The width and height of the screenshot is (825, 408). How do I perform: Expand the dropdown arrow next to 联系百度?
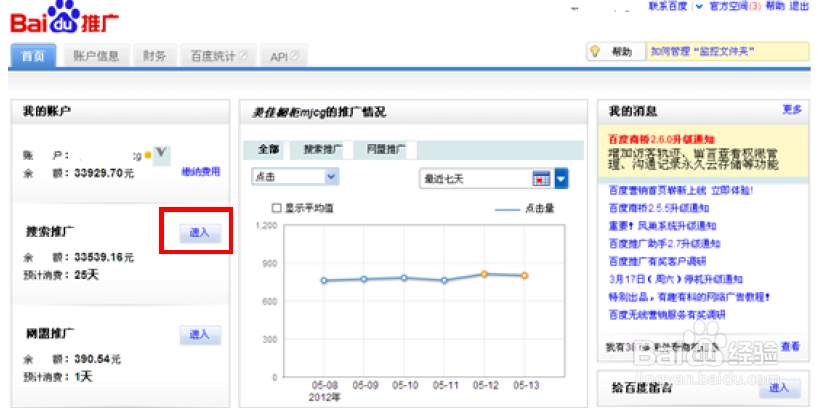699,7
